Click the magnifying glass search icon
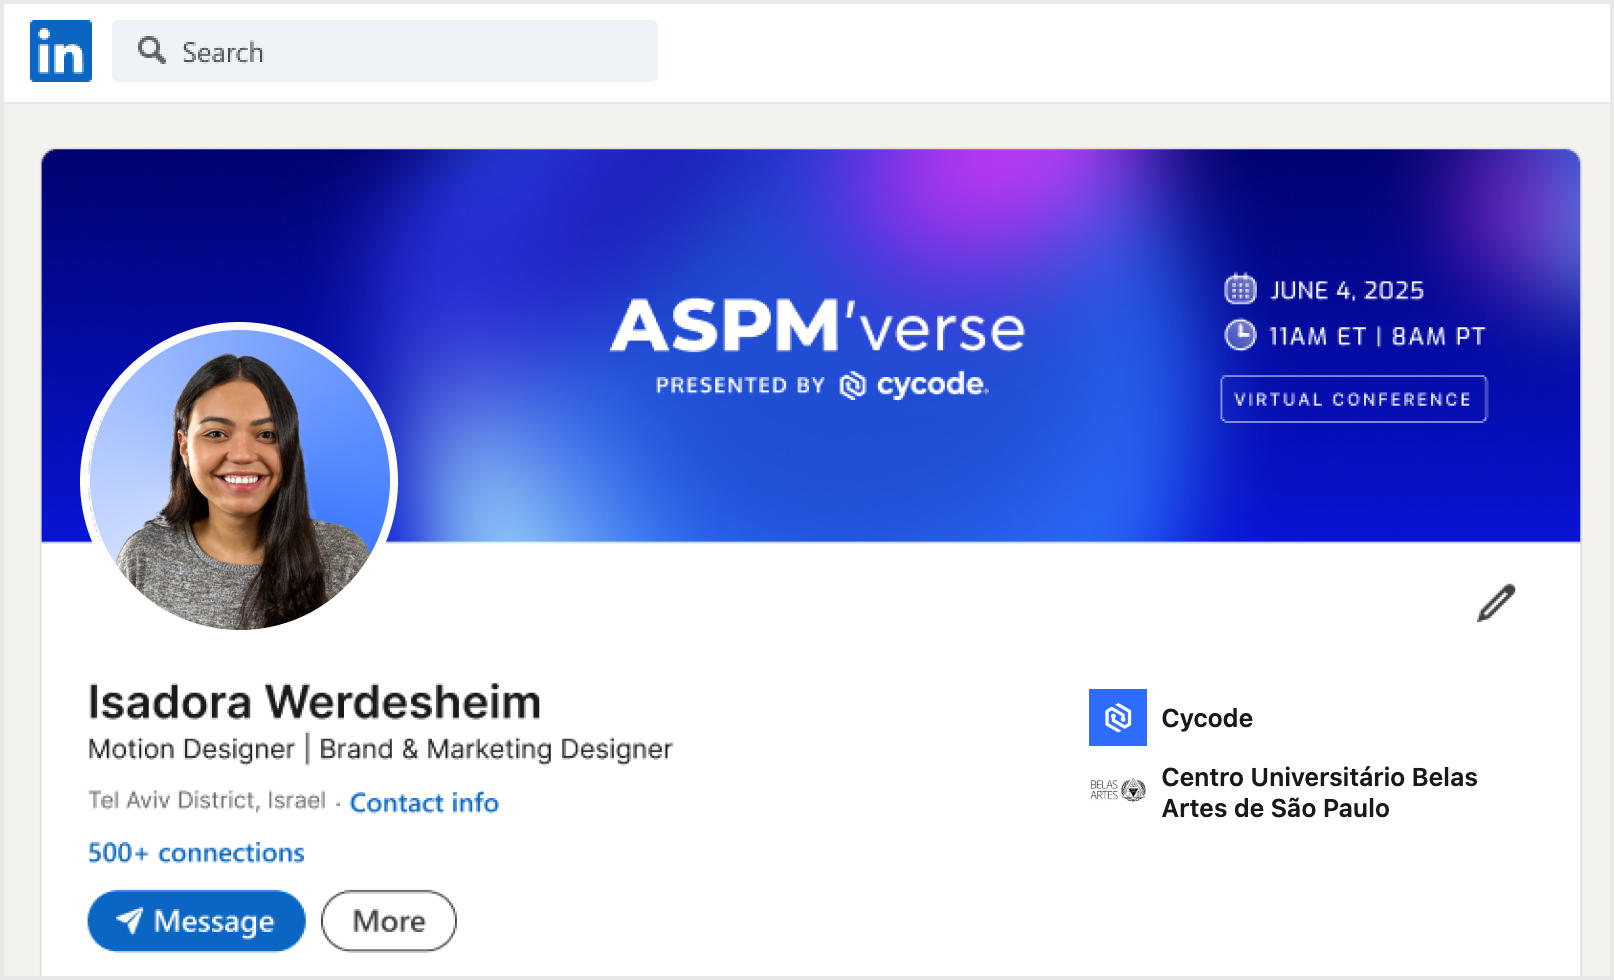Image resolution: width=1614 pixels, height=980 pixels. [152, 50]
